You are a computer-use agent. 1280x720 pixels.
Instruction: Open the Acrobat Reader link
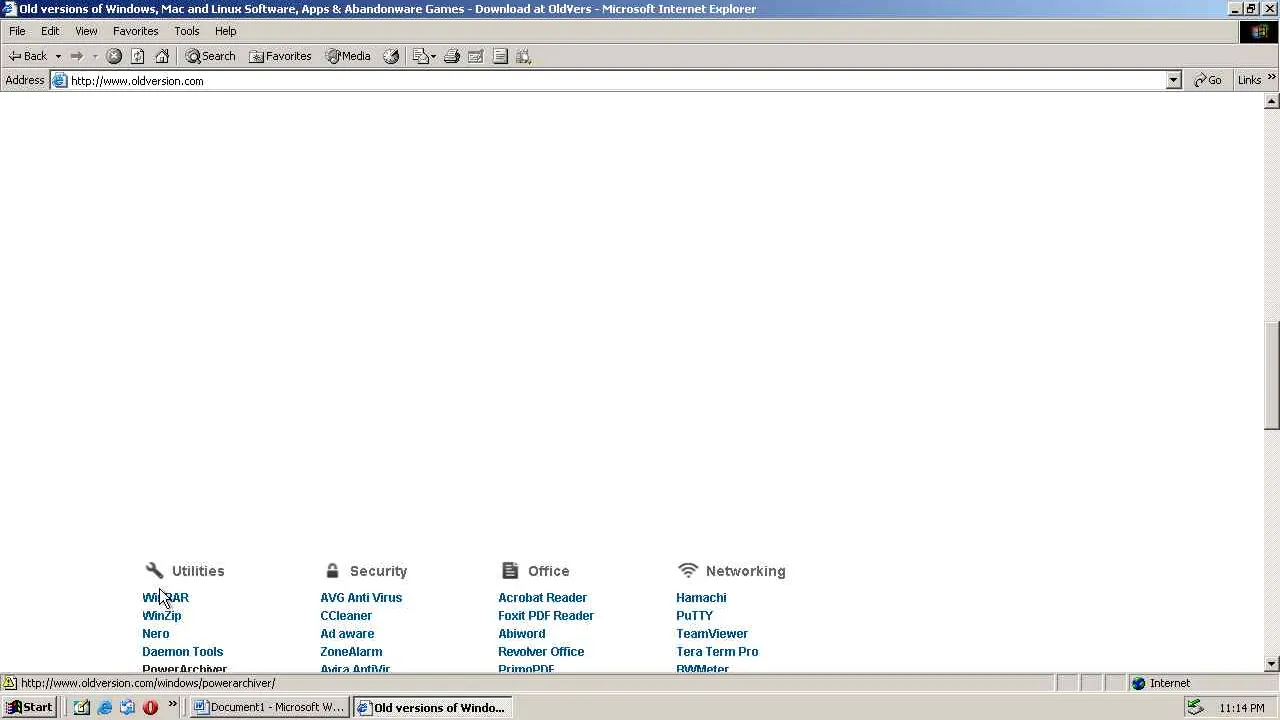tap(543, 598)
